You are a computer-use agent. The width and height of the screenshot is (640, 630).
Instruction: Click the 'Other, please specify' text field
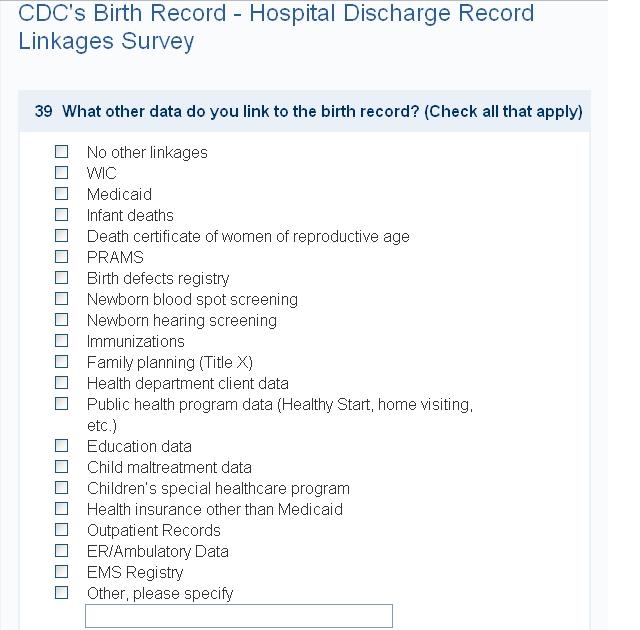[239, 616]
